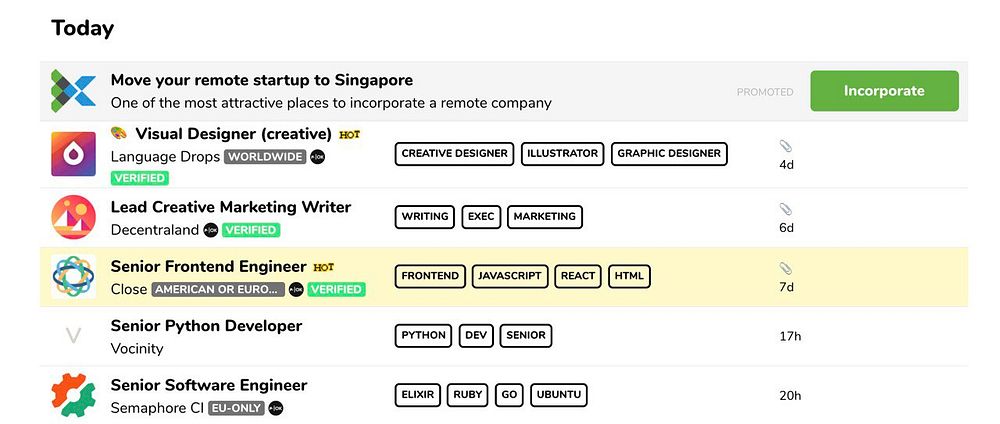Open Close company logo
Image resolution: width=1000 pixels, height=424 pixels.
coord(73,276)
